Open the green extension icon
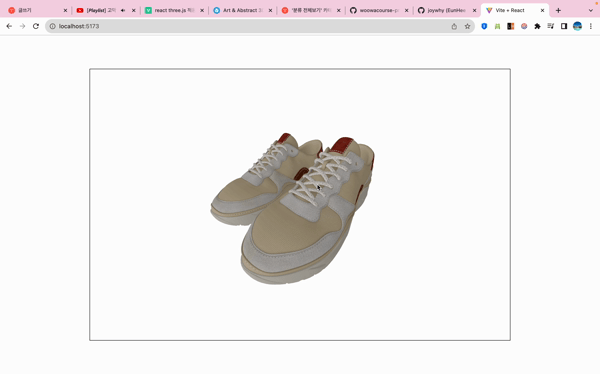The height and width of the screenshot is (374, 600). pyautogui.click(x=497, y=26)
